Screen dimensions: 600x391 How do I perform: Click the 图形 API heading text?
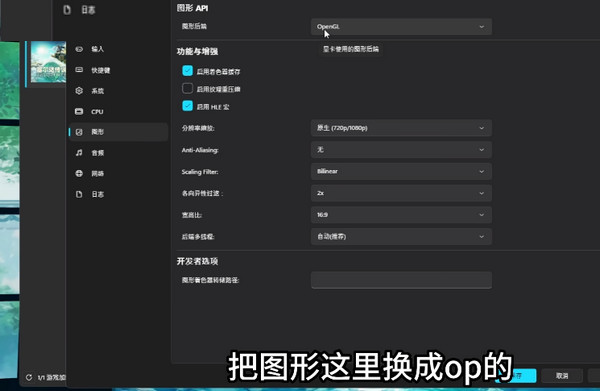[192, 8]
